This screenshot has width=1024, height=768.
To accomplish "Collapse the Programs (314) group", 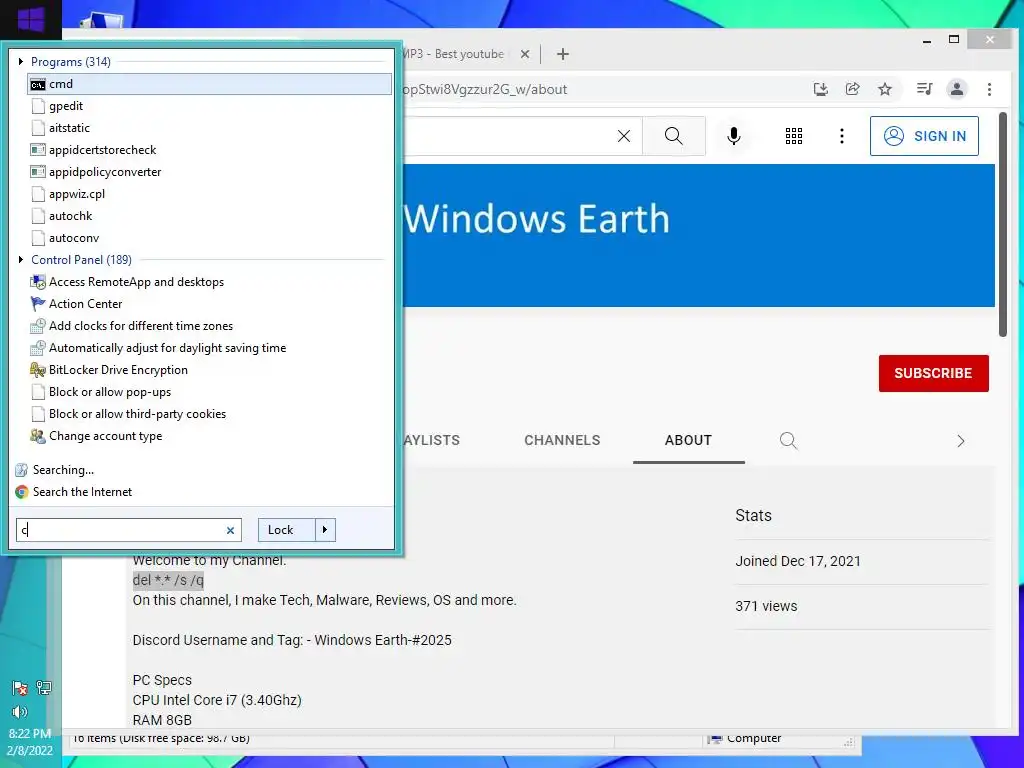I will (x=21, y=61).
